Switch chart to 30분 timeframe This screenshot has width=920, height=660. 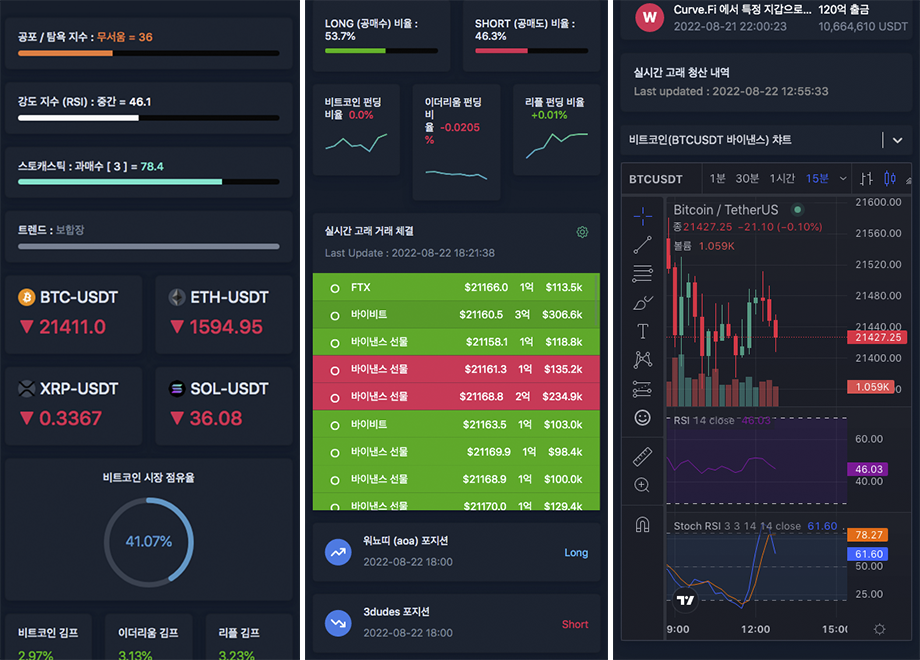[x=747, y=179]
